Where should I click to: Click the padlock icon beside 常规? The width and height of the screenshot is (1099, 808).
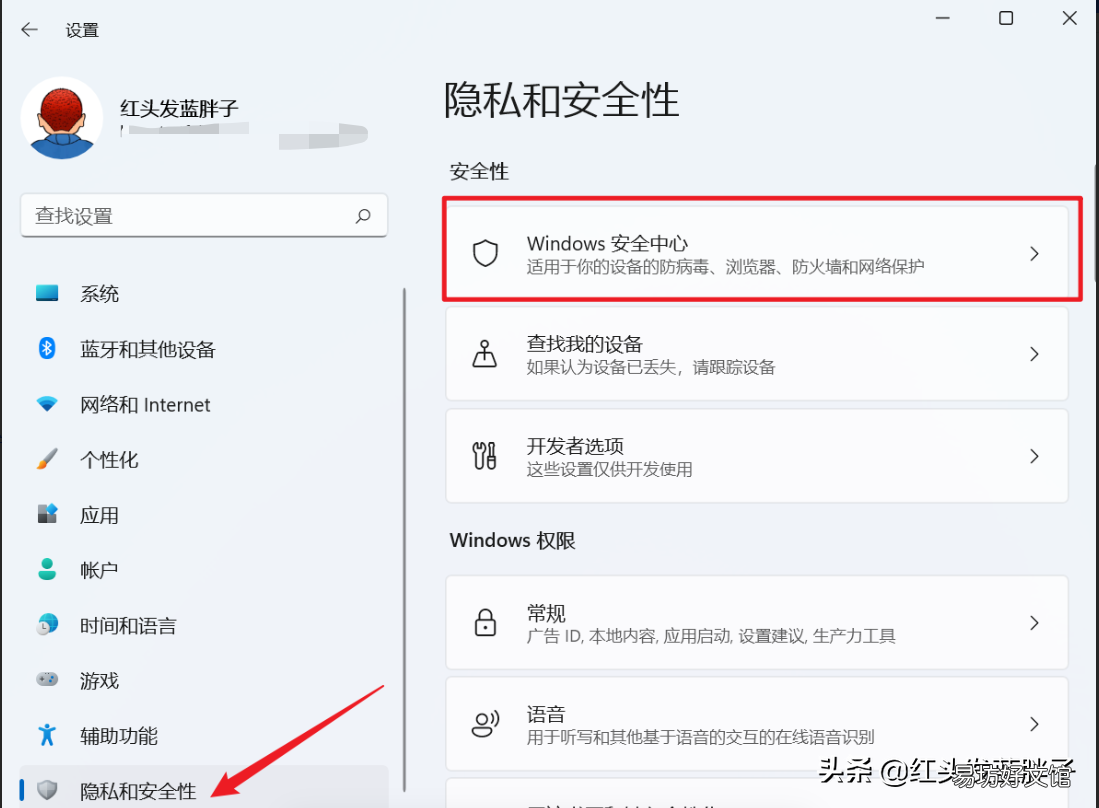pyautogui.click(x=485, y=622)
